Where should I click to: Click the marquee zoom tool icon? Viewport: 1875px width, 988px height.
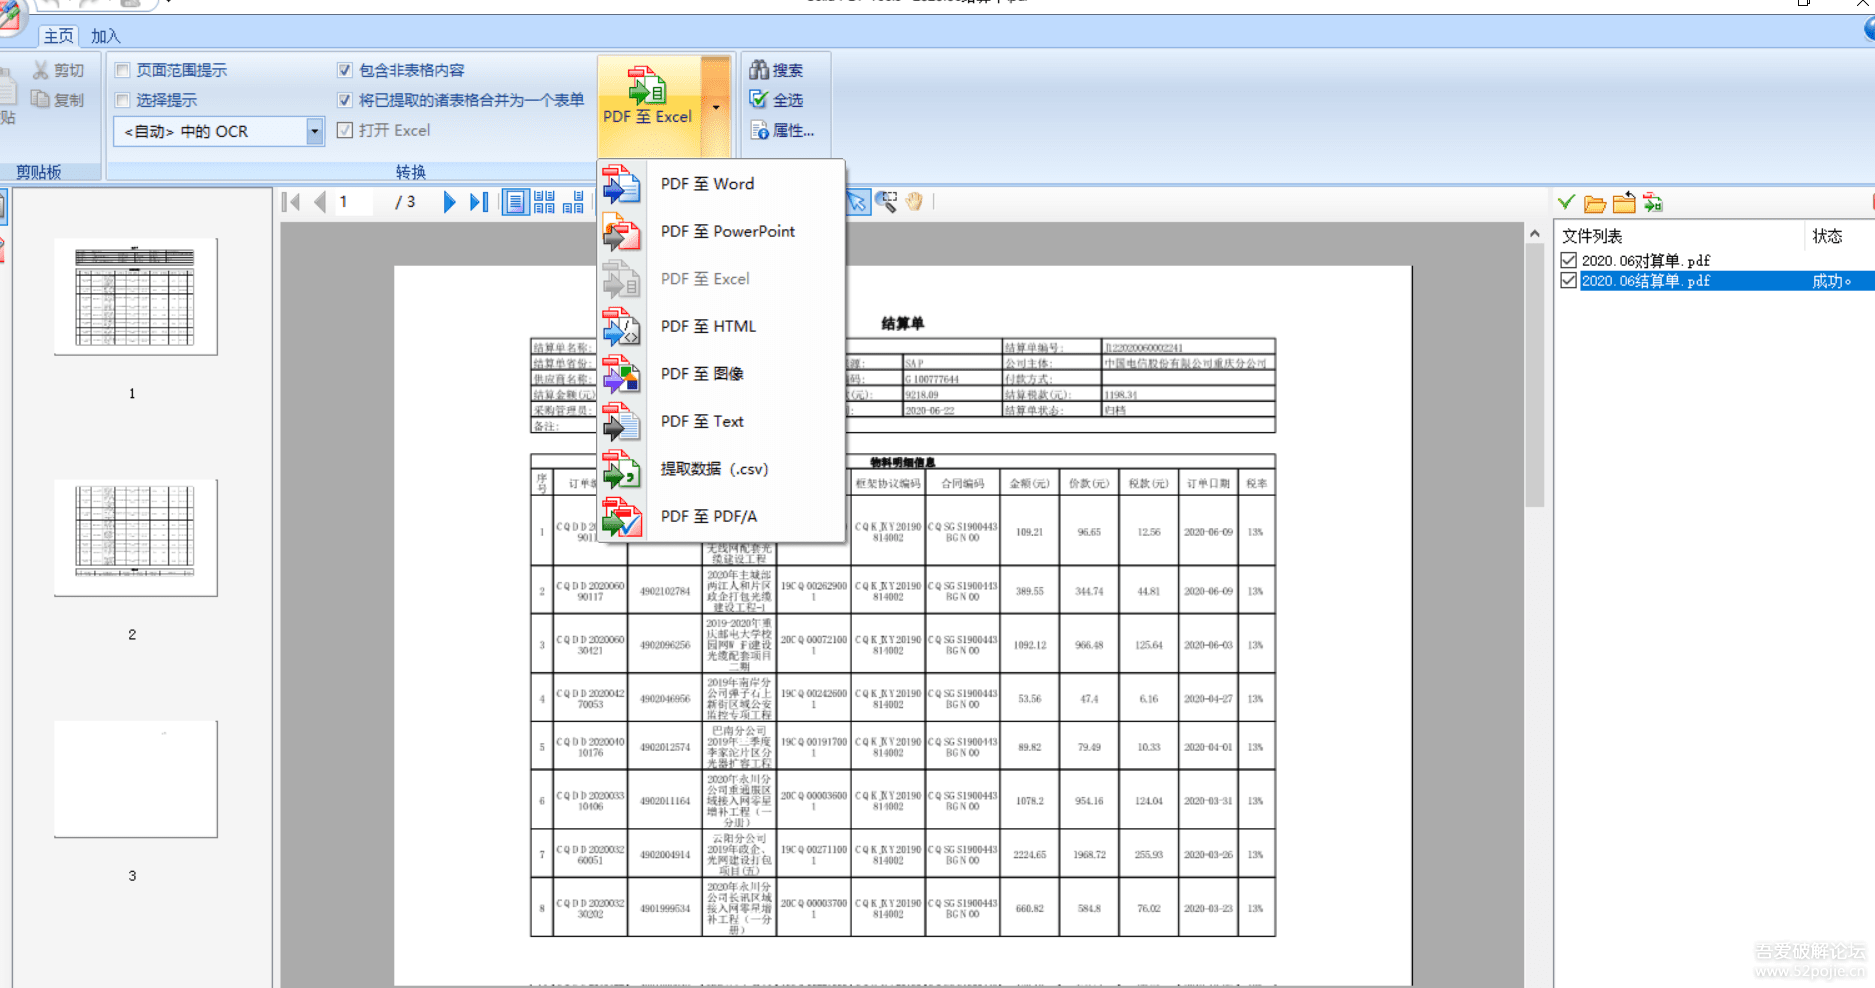(886, 201)
